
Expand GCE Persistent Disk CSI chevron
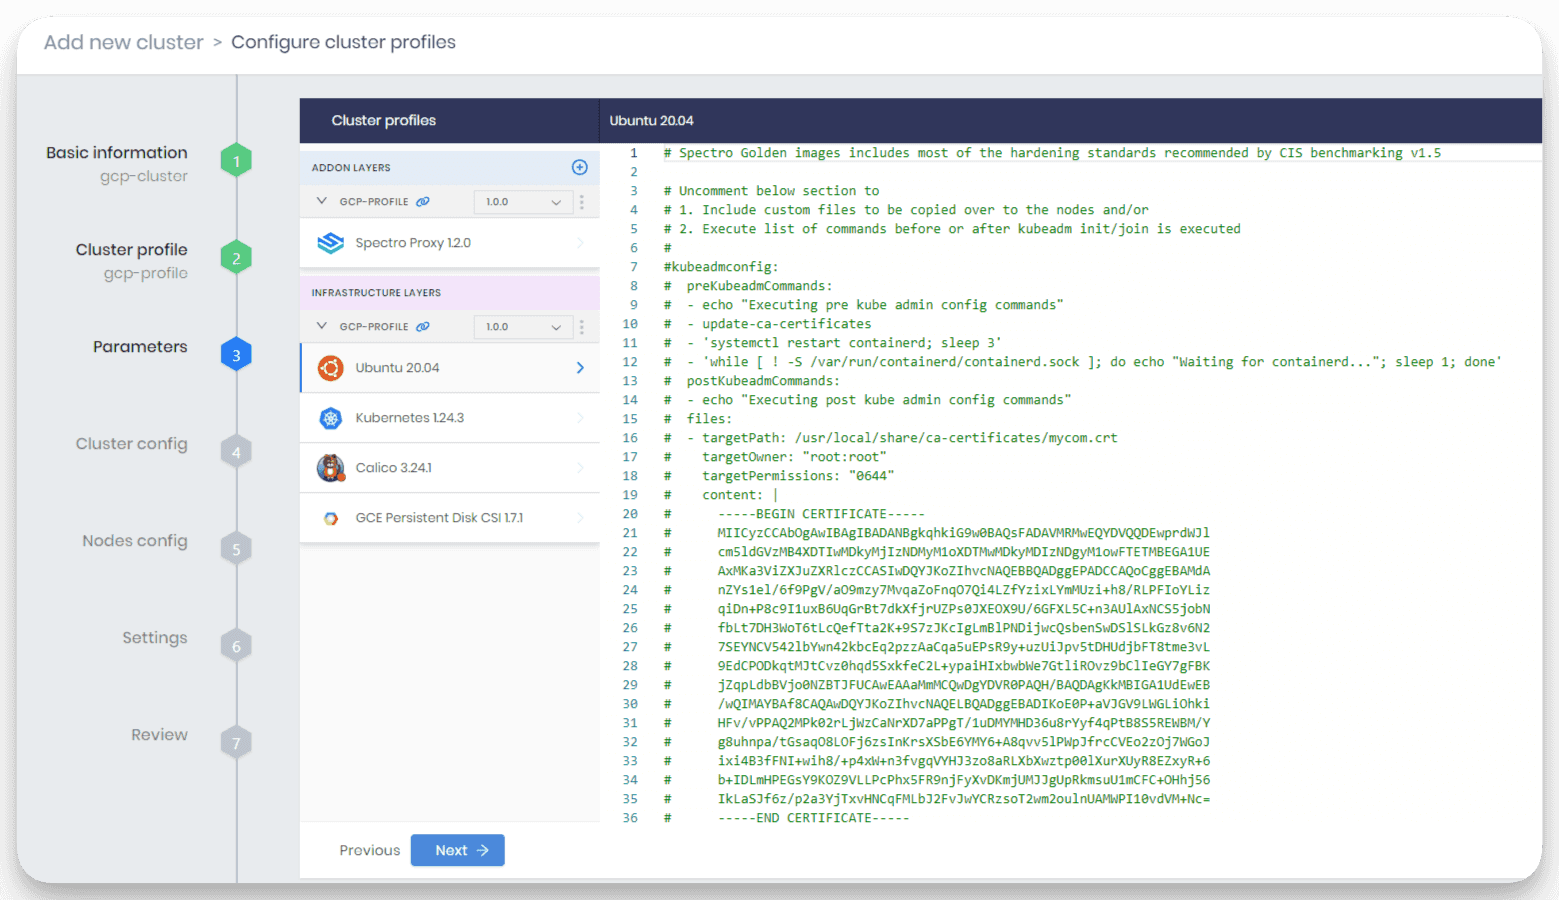(580, 518)
